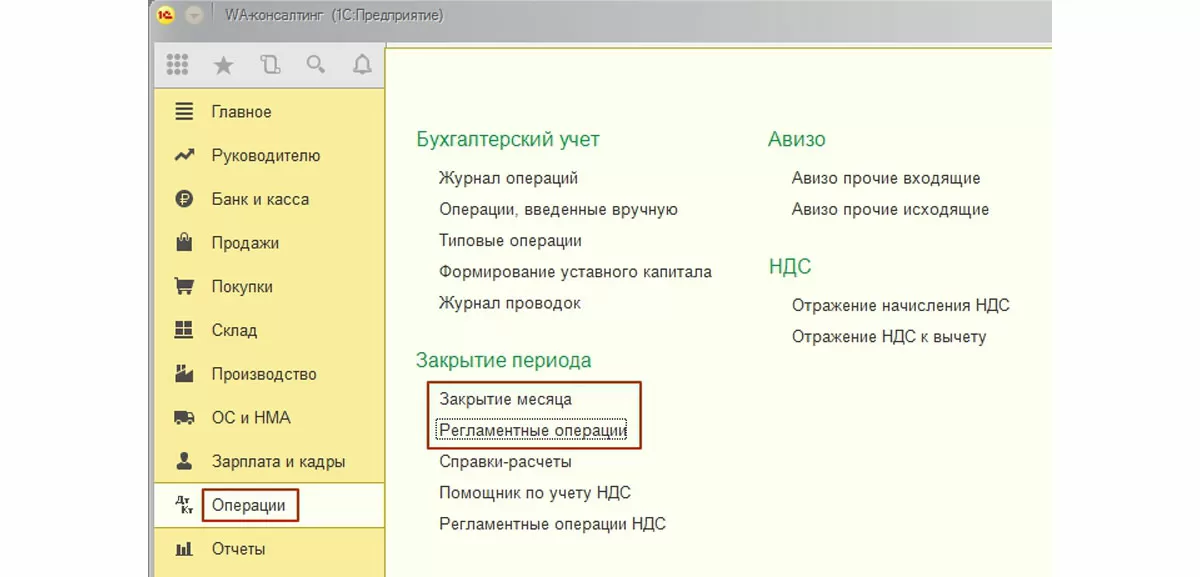Click the truck icon for ОС и НМА
This screenshot has height=577, width=1200.
pos(184,417)
